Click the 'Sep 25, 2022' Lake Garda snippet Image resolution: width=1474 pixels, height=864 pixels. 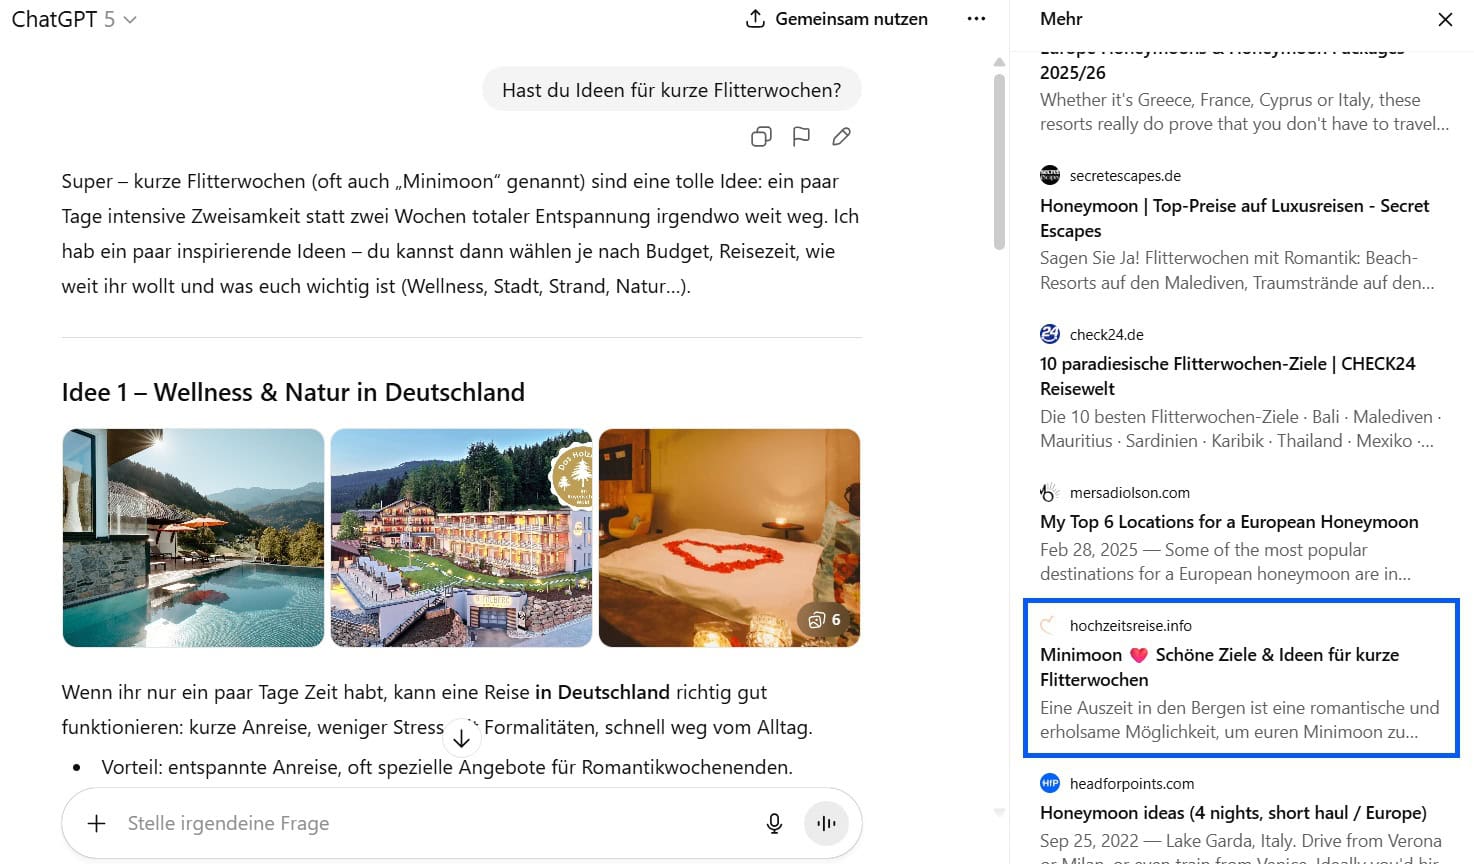tap(1241, 850)
